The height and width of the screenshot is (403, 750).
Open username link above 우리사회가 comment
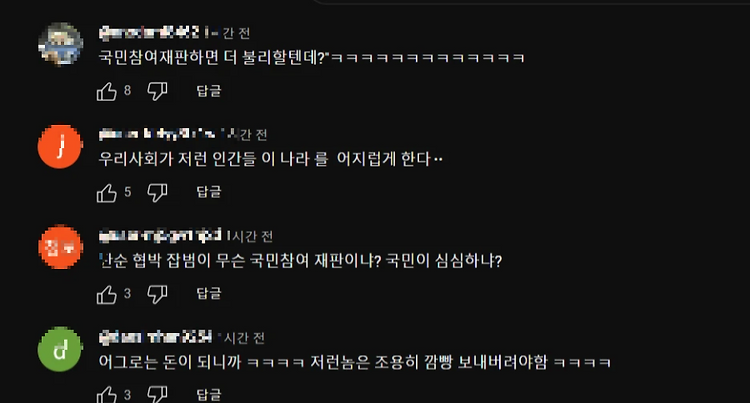[x=157, y=134]
